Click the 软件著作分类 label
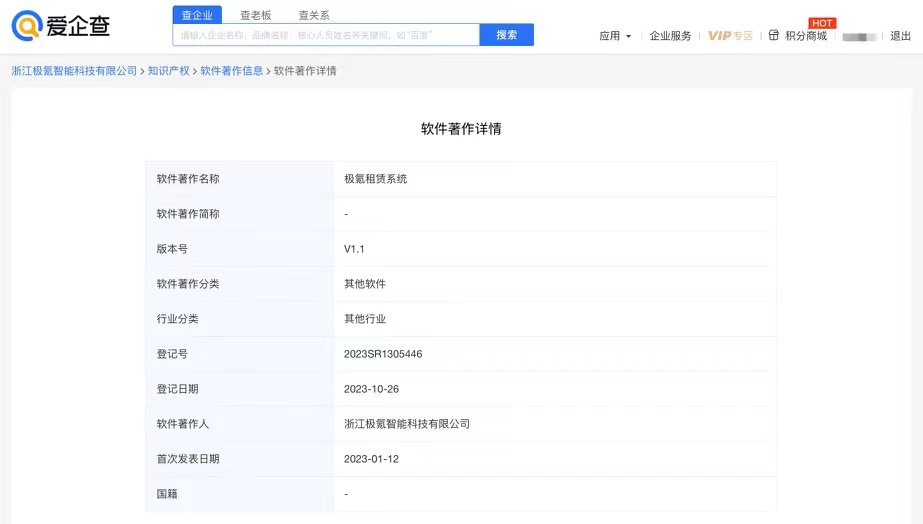 click(x=188, y=284)
